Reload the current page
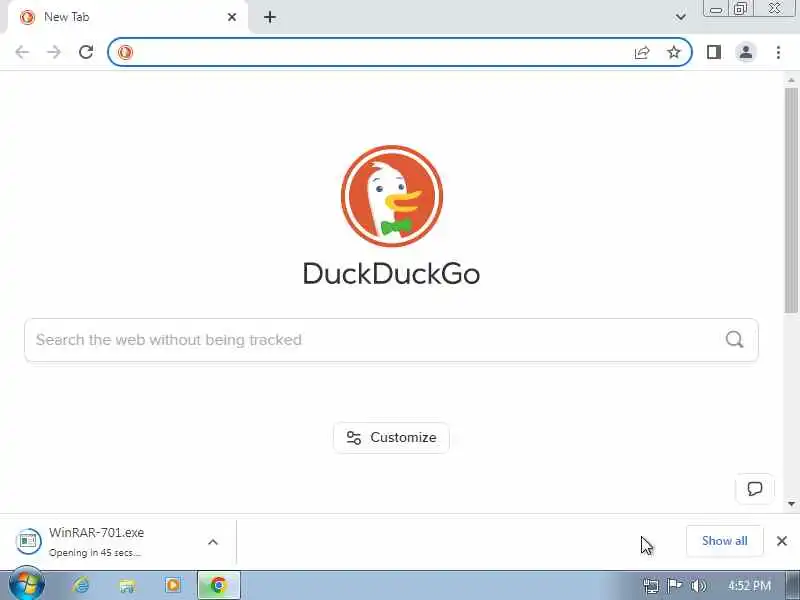Screen dimensions: 800x600 pyautogui.click(x=86, y=52)
